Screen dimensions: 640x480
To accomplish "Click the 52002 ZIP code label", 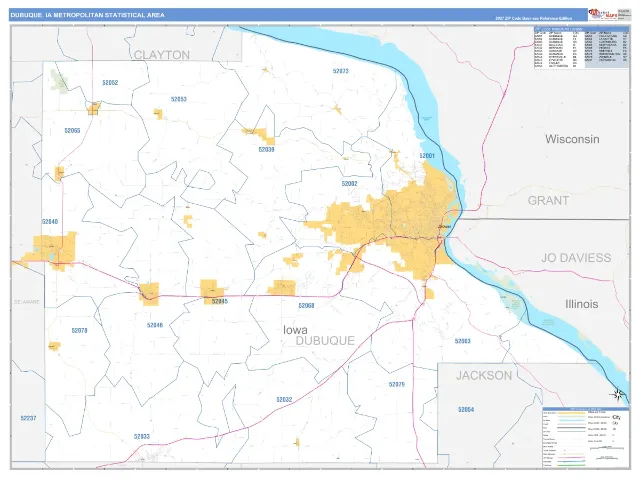I will 350,184.
